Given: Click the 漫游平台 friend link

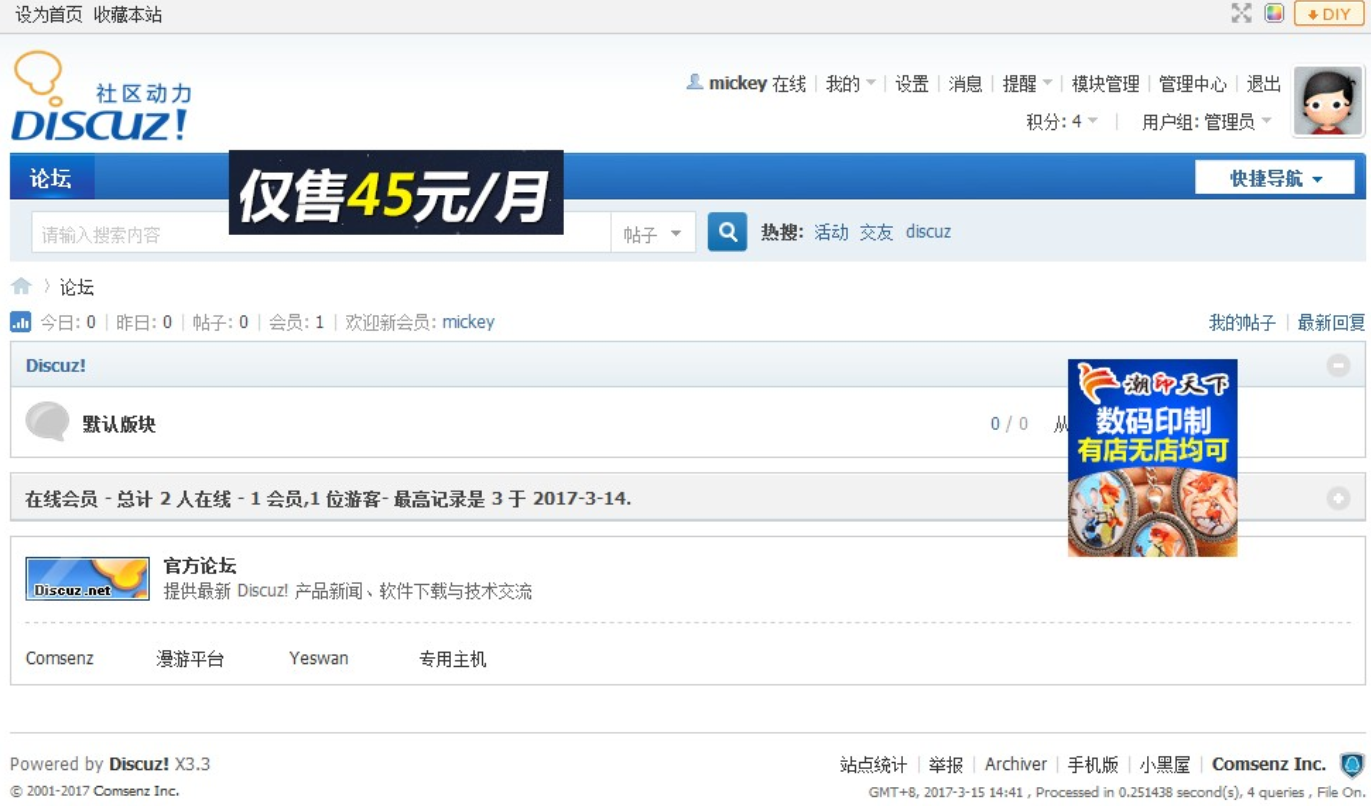Looking at the screenshot, I should point(190,659).
